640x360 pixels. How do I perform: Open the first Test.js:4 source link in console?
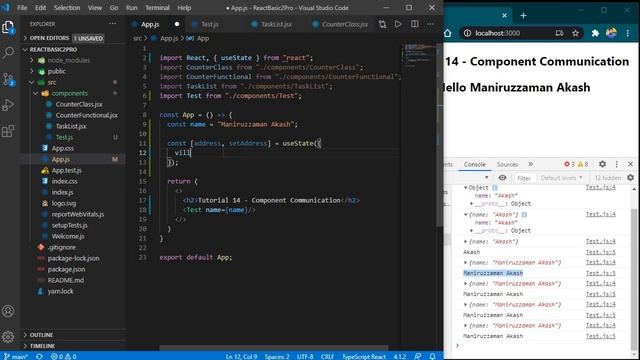pyautogui.click(x=600, y=188)
